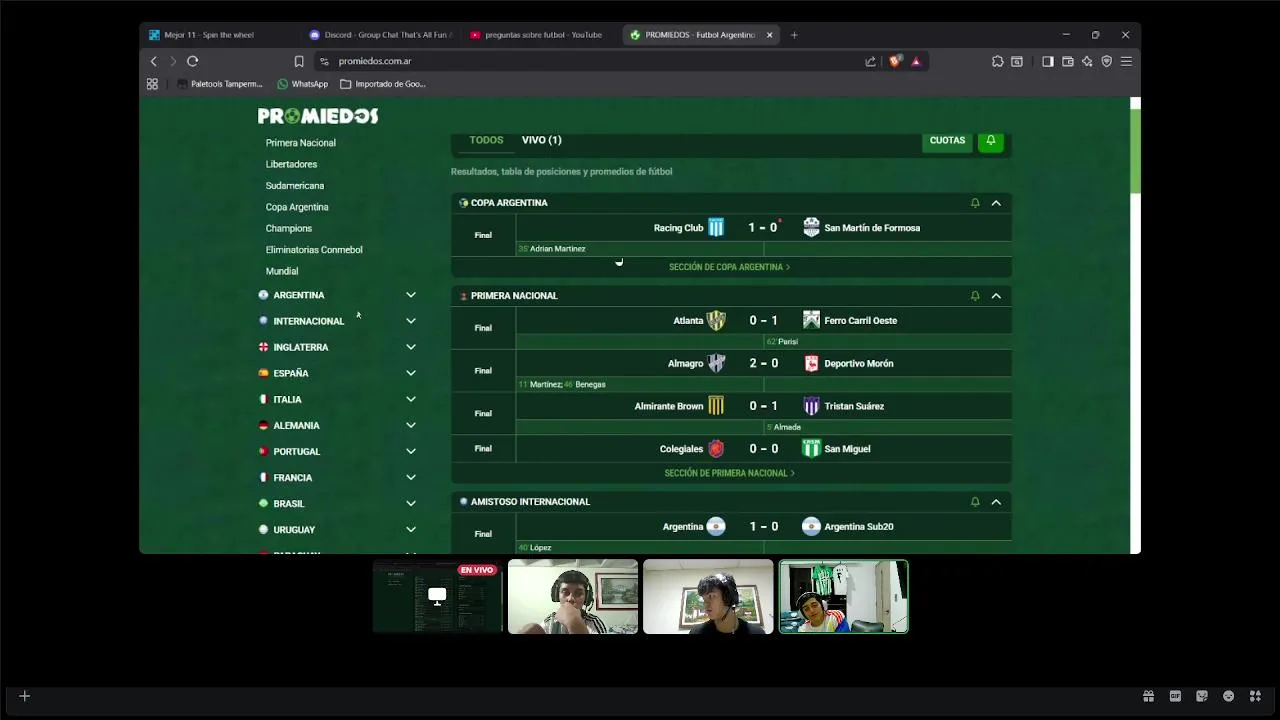Image resolution: width=1280 pixels, height=720 pixels.
Task: Click the Racing Club team crest
Action: [x=716, y=228]
